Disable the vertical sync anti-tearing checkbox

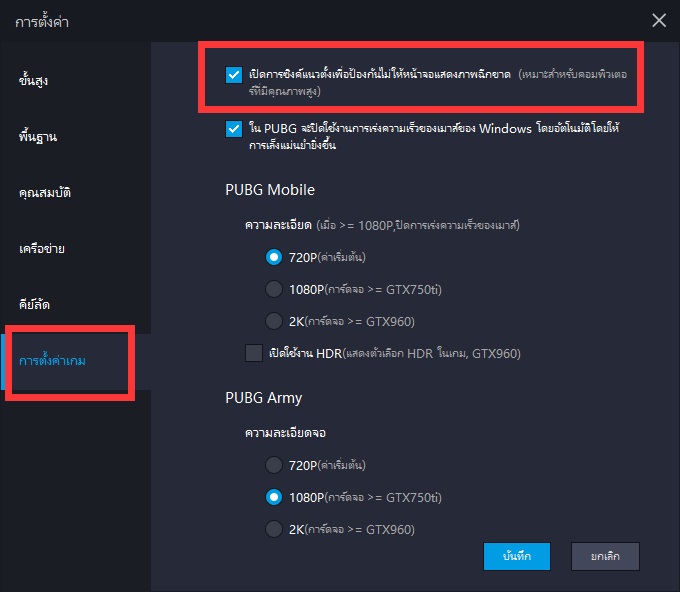pos(234,74)
